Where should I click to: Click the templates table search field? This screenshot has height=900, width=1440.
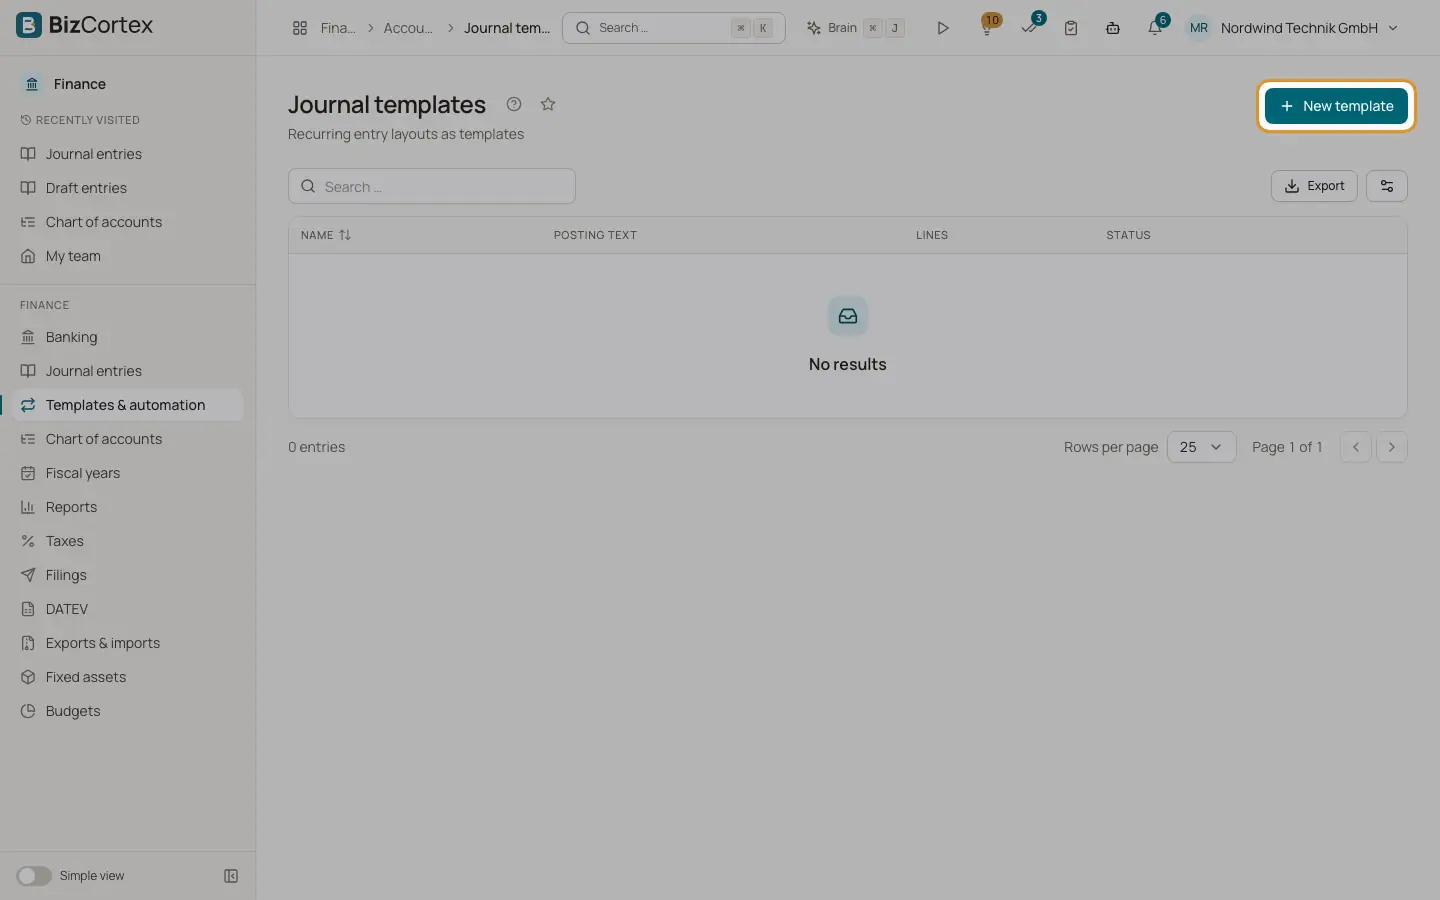coord(432,186)
